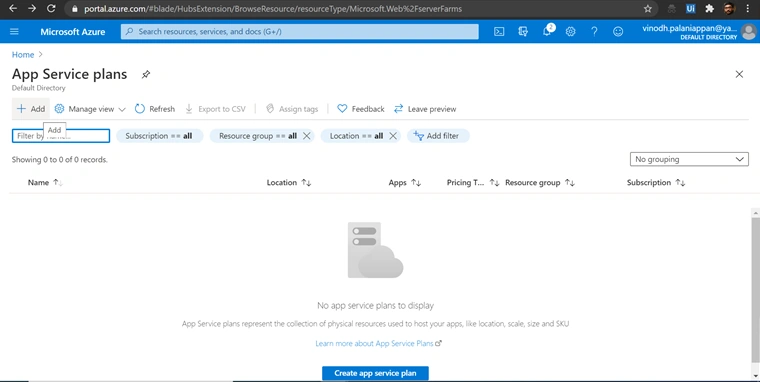The image size is (760, 382).
Task: Open the help question mark icon
Action: point(594,32)
